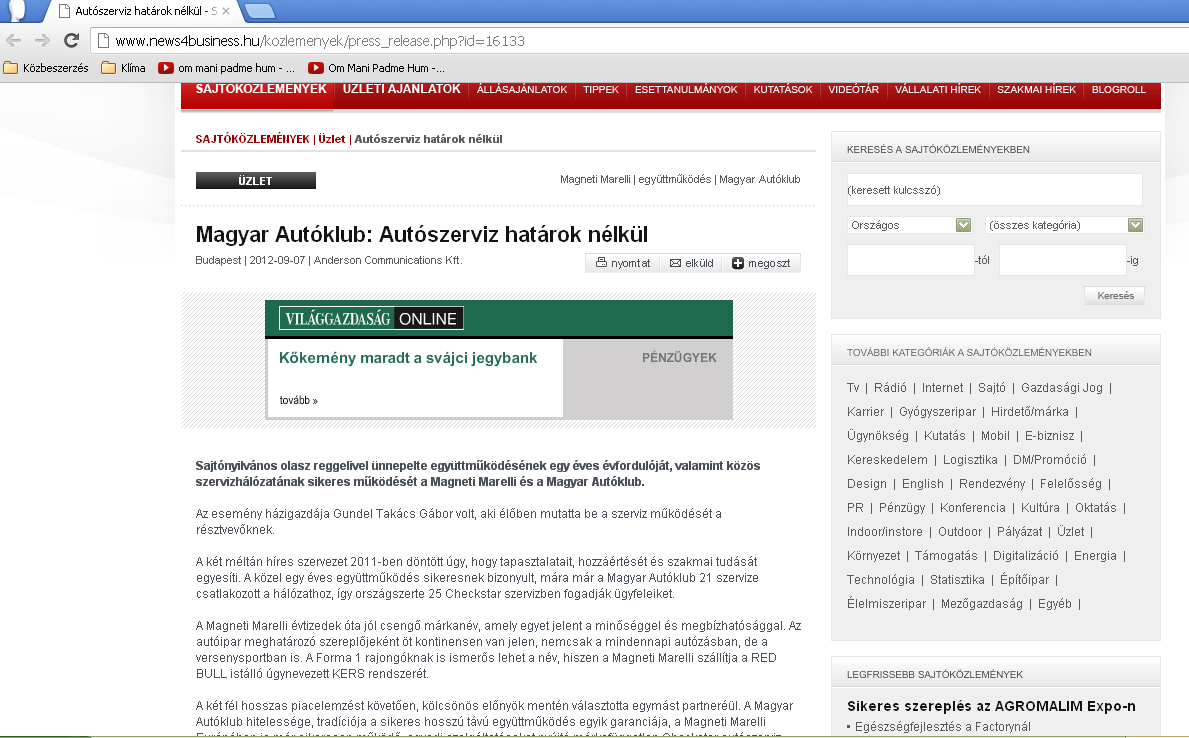The width and height of the screenshot is (1189, 738).
Task: Open the DM/Promóció category link
Action: (x=1049, y=460)
